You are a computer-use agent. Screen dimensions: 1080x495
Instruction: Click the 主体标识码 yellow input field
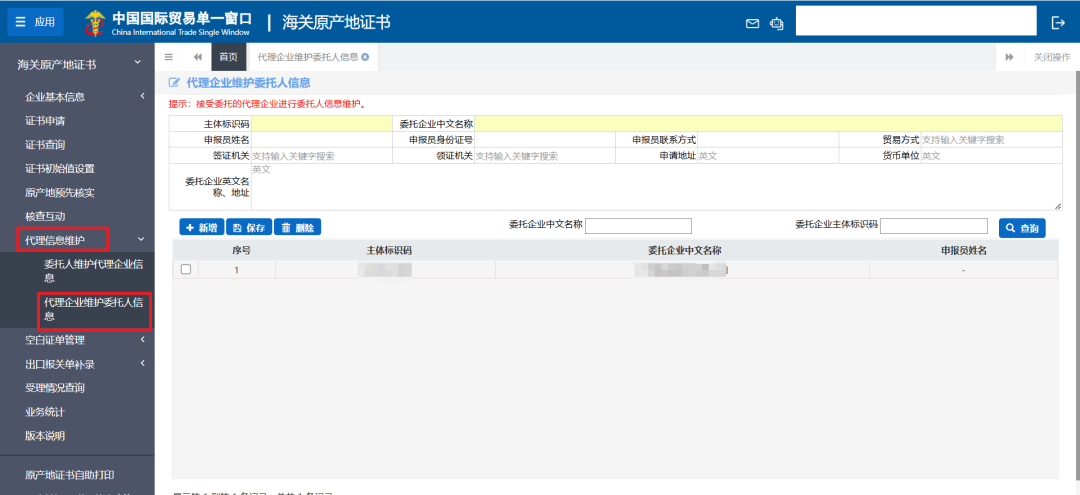coord(322,124)
